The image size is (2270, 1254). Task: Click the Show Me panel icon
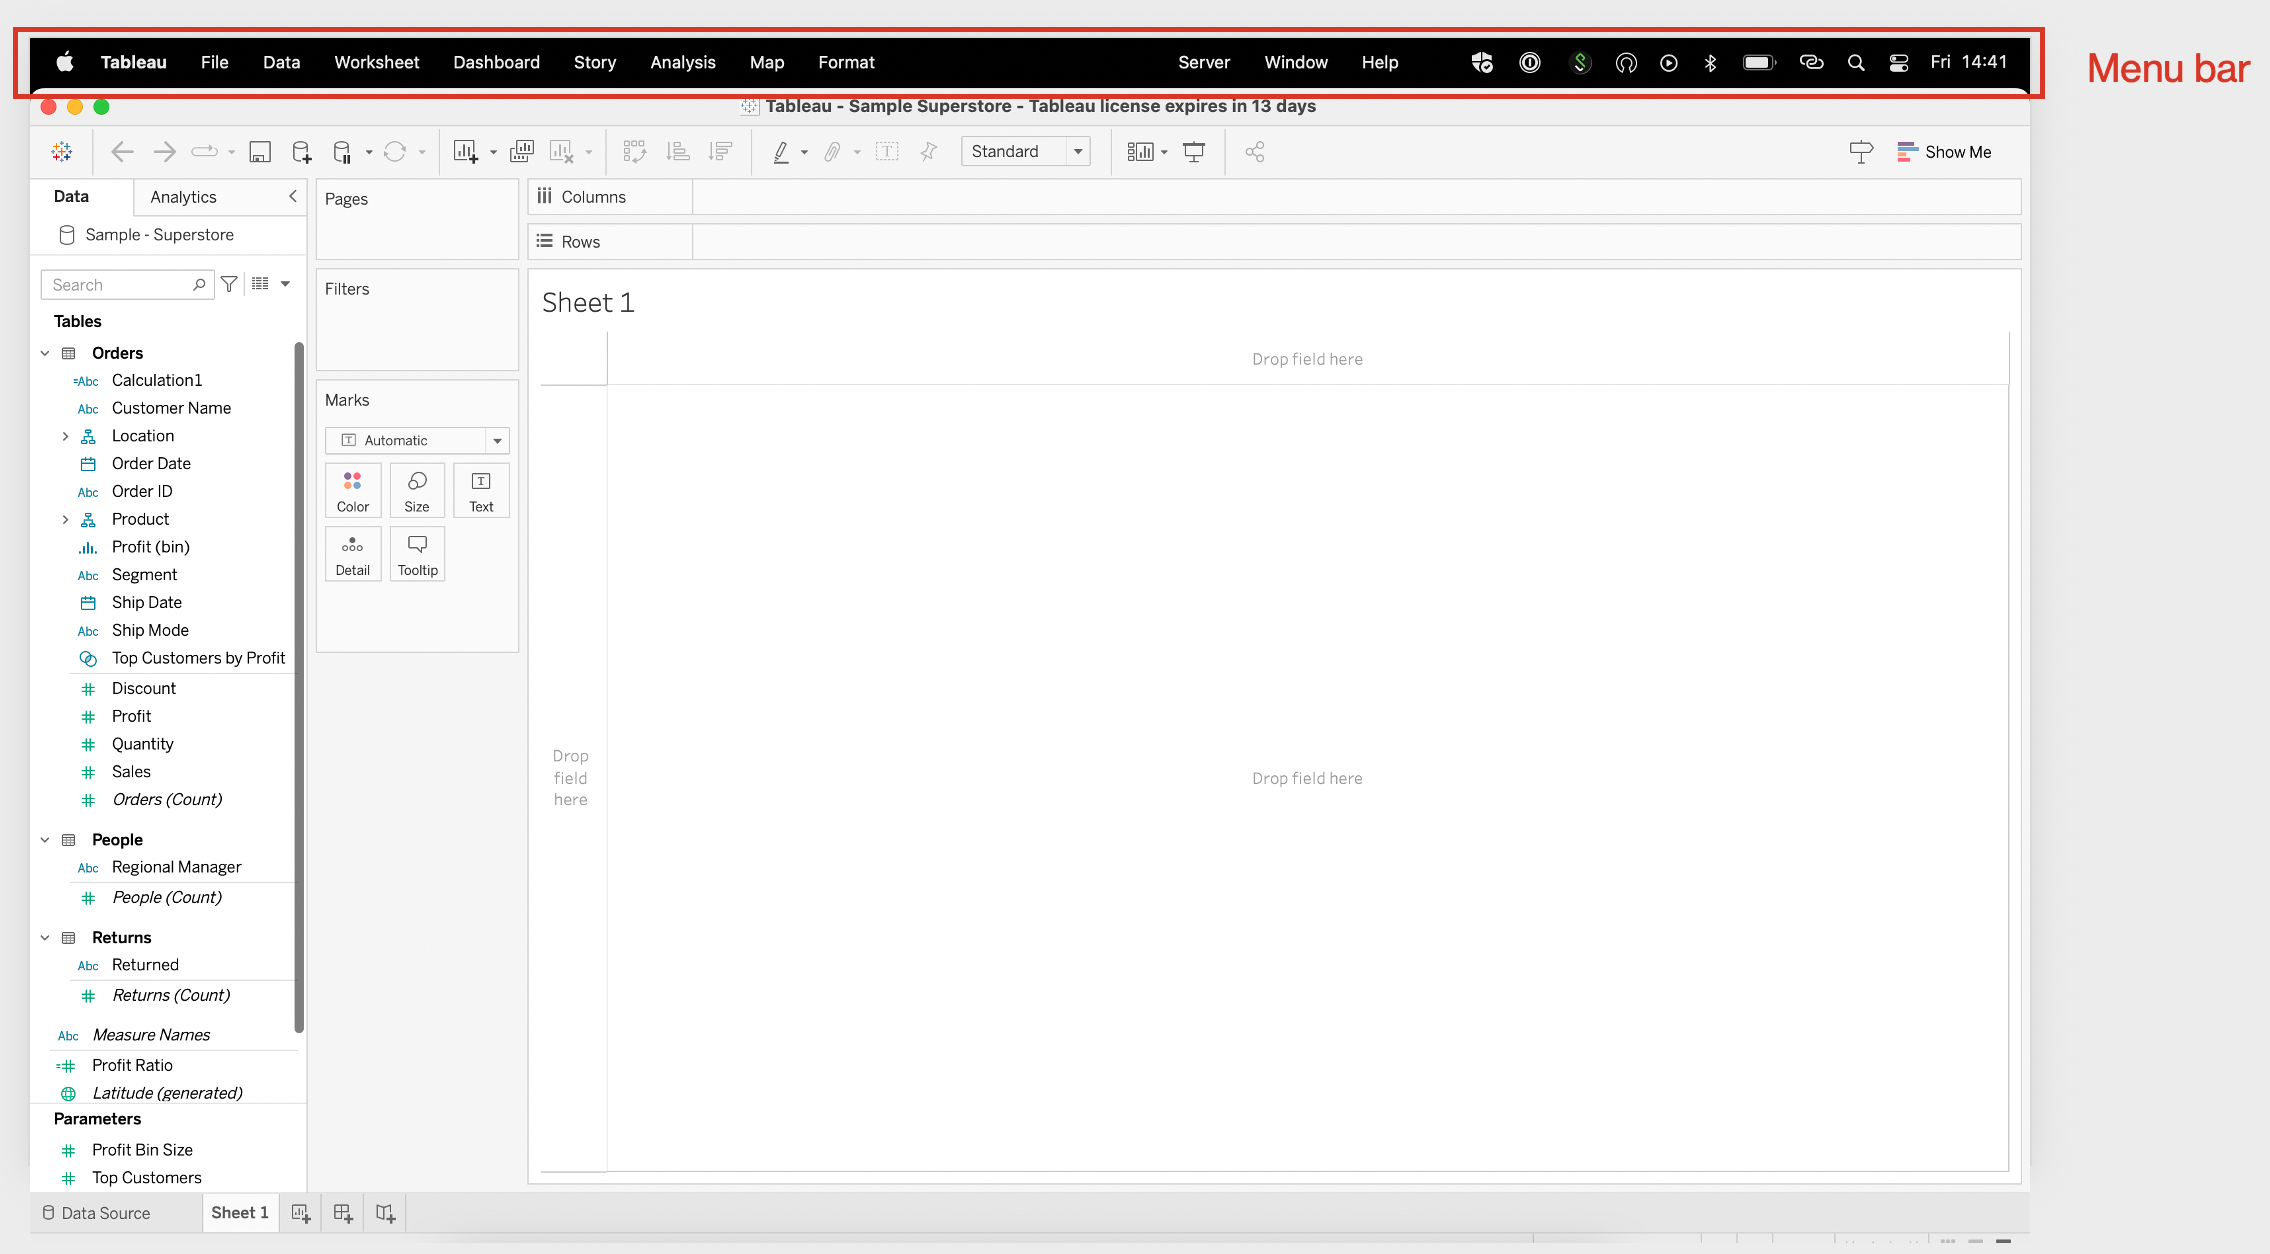1907,151
